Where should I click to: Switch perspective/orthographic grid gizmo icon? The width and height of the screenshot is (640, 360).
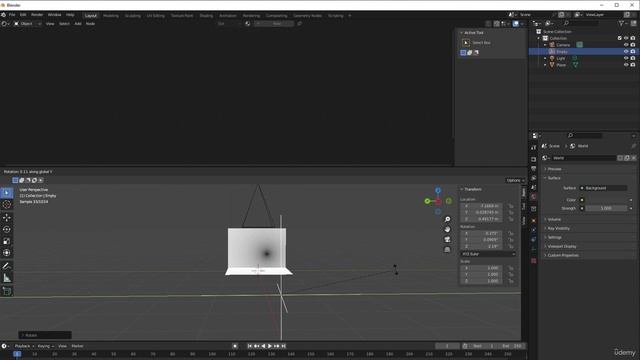point(447,249)
